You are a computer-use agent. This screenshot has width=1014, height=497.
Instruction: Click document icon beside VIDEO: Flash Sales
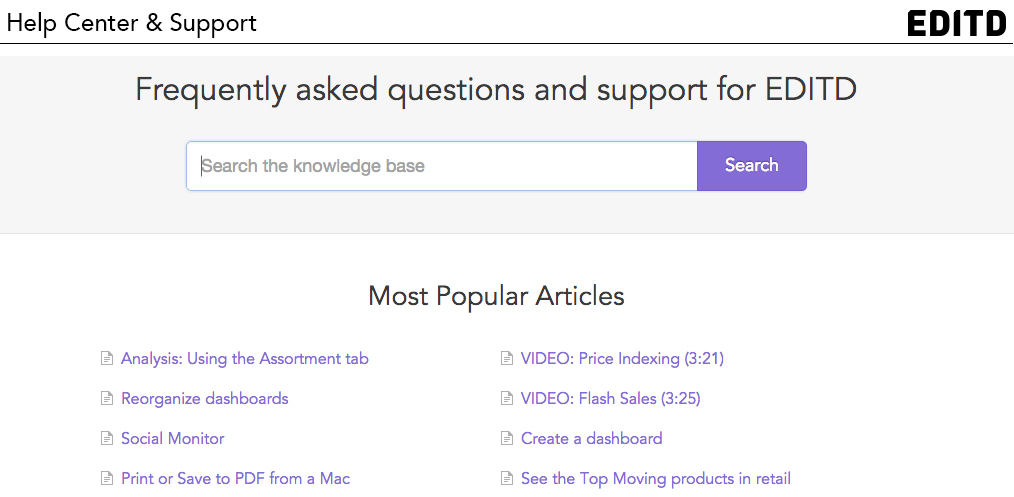coord(507,398)
